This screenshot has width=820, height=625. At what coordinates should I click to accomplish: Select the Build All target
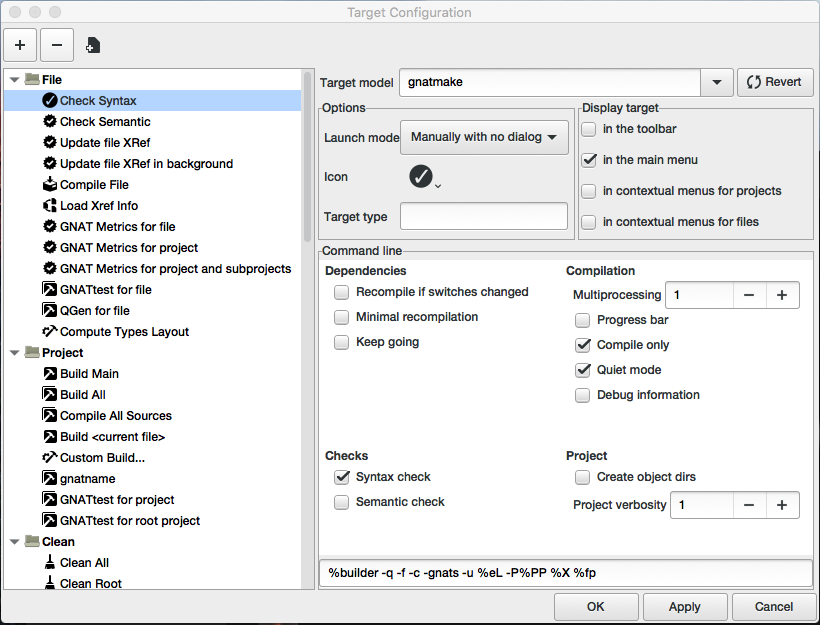click(82, 395)
